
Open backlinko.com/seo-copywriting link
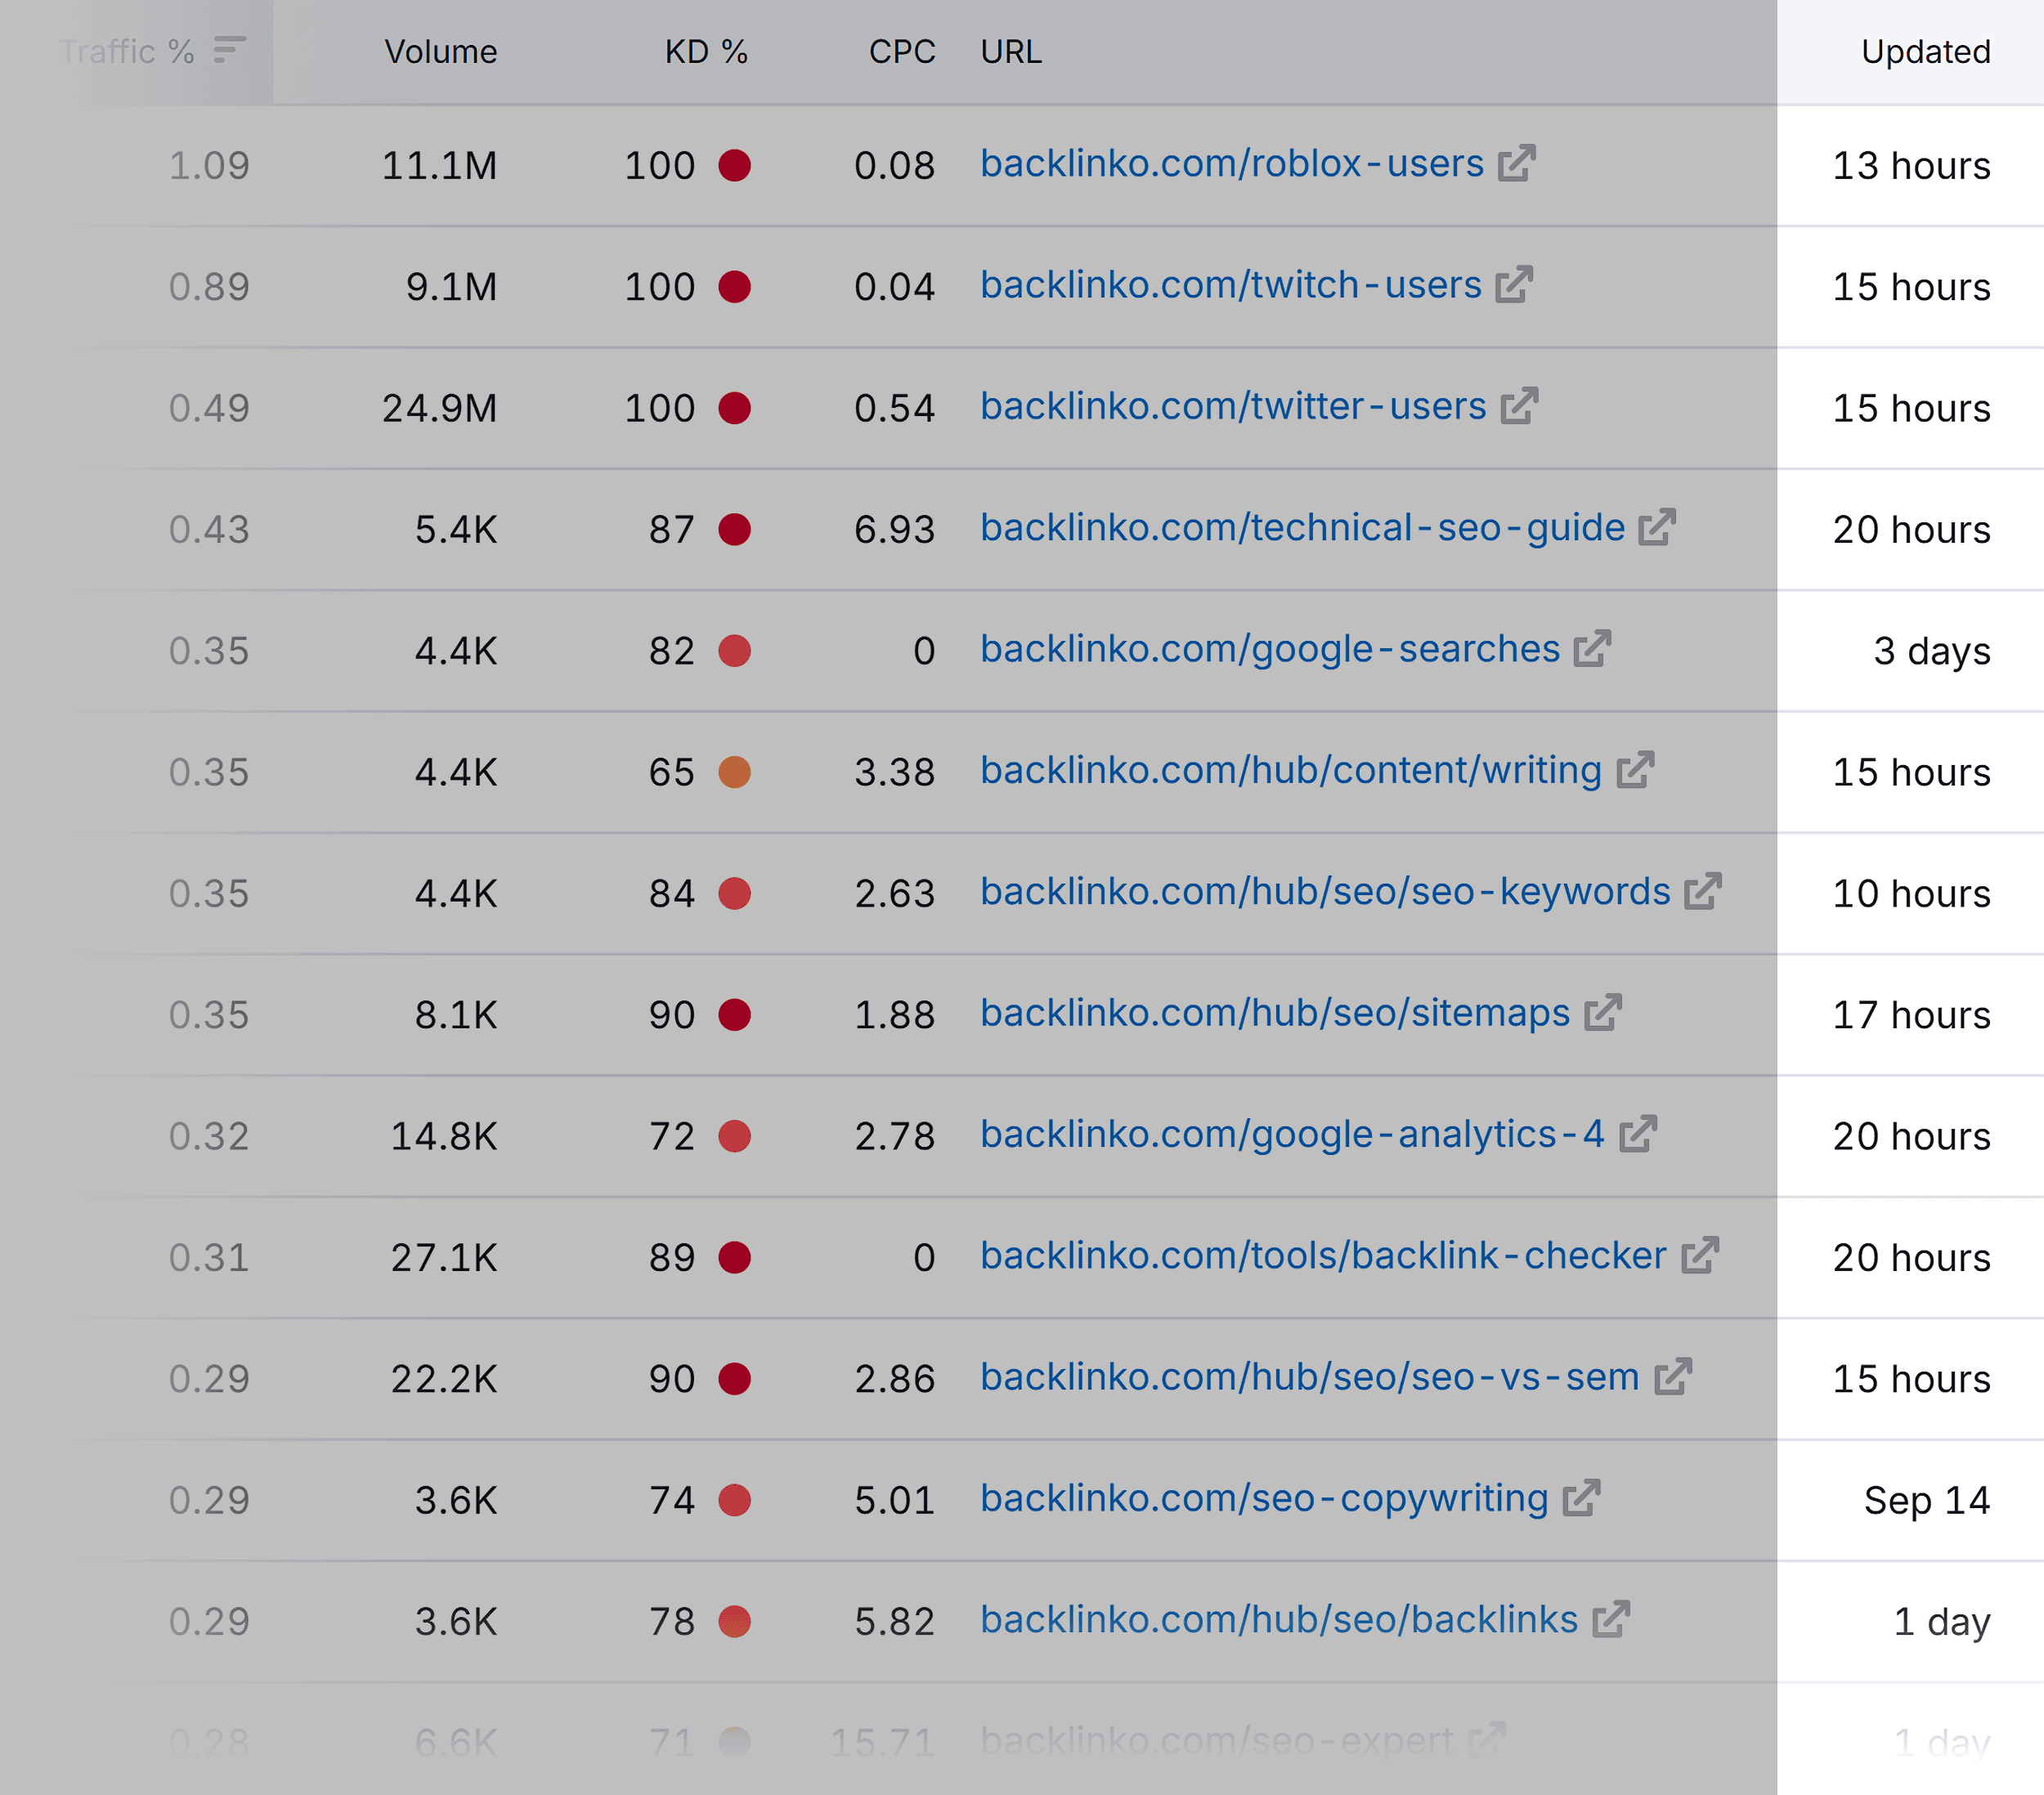tap(1264, 1499)
